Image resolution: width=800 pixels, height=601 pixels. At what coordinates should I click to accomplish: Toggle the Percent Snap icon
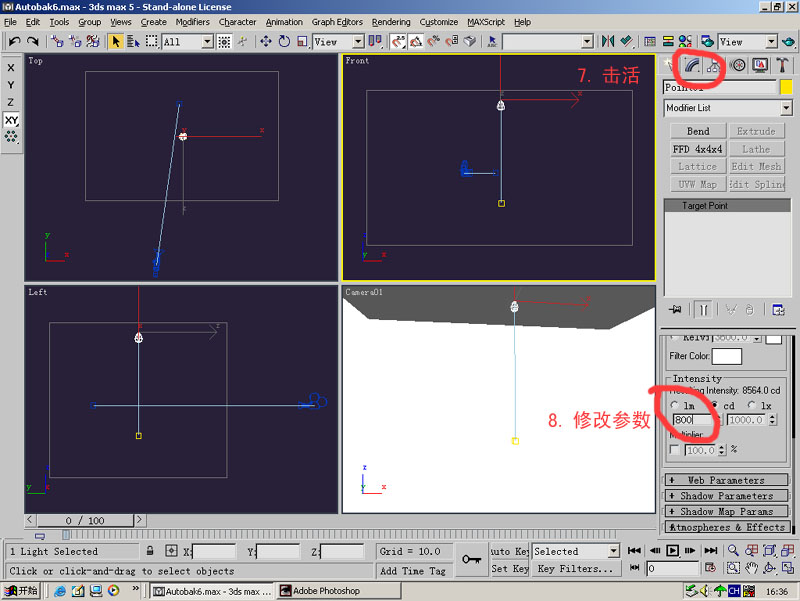coord(434,41)
